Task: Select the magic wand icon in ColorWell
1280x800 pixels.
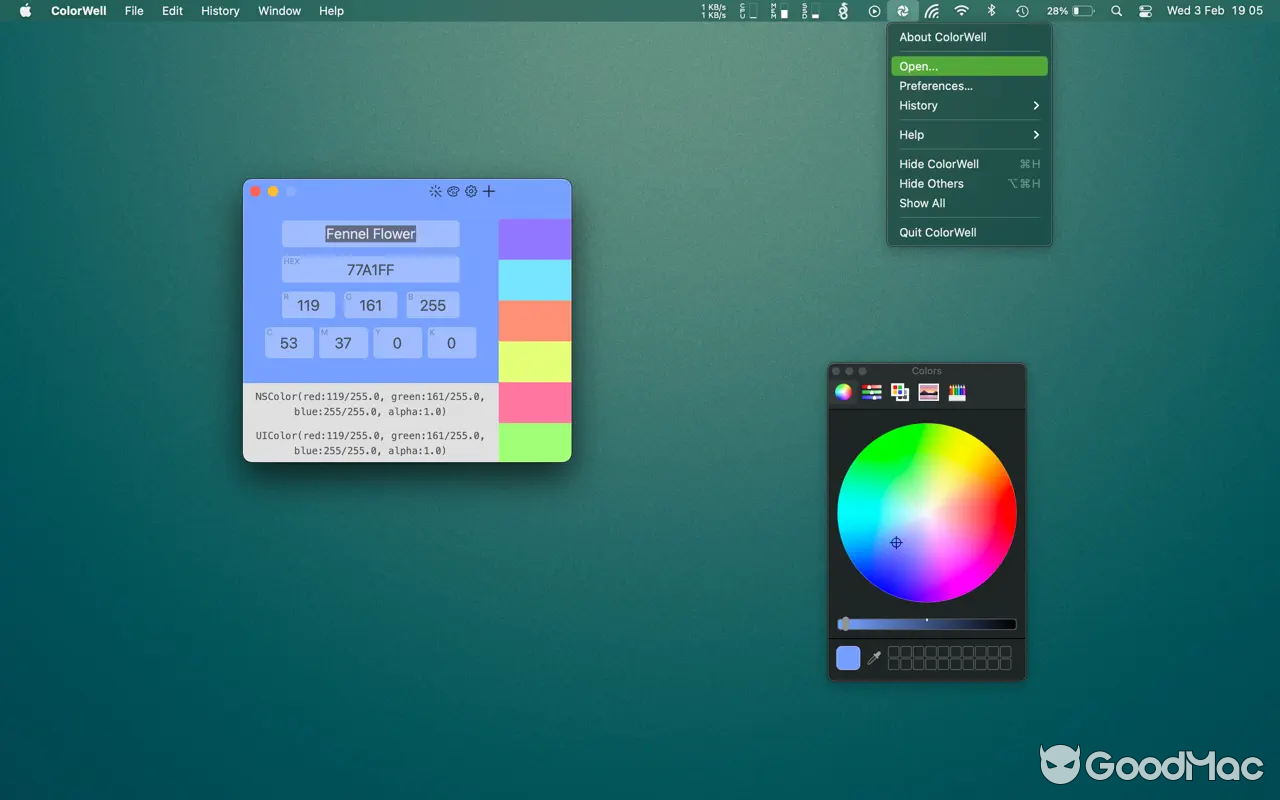Action: [435, 191]
